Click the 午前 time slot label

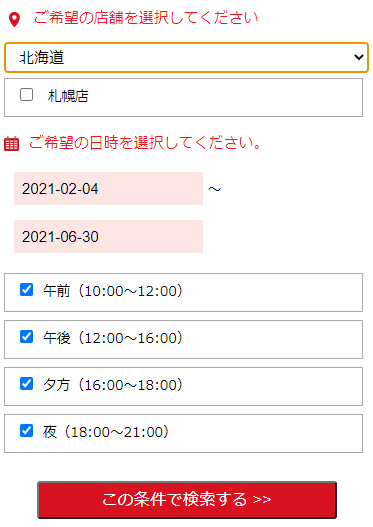point(113,291)
